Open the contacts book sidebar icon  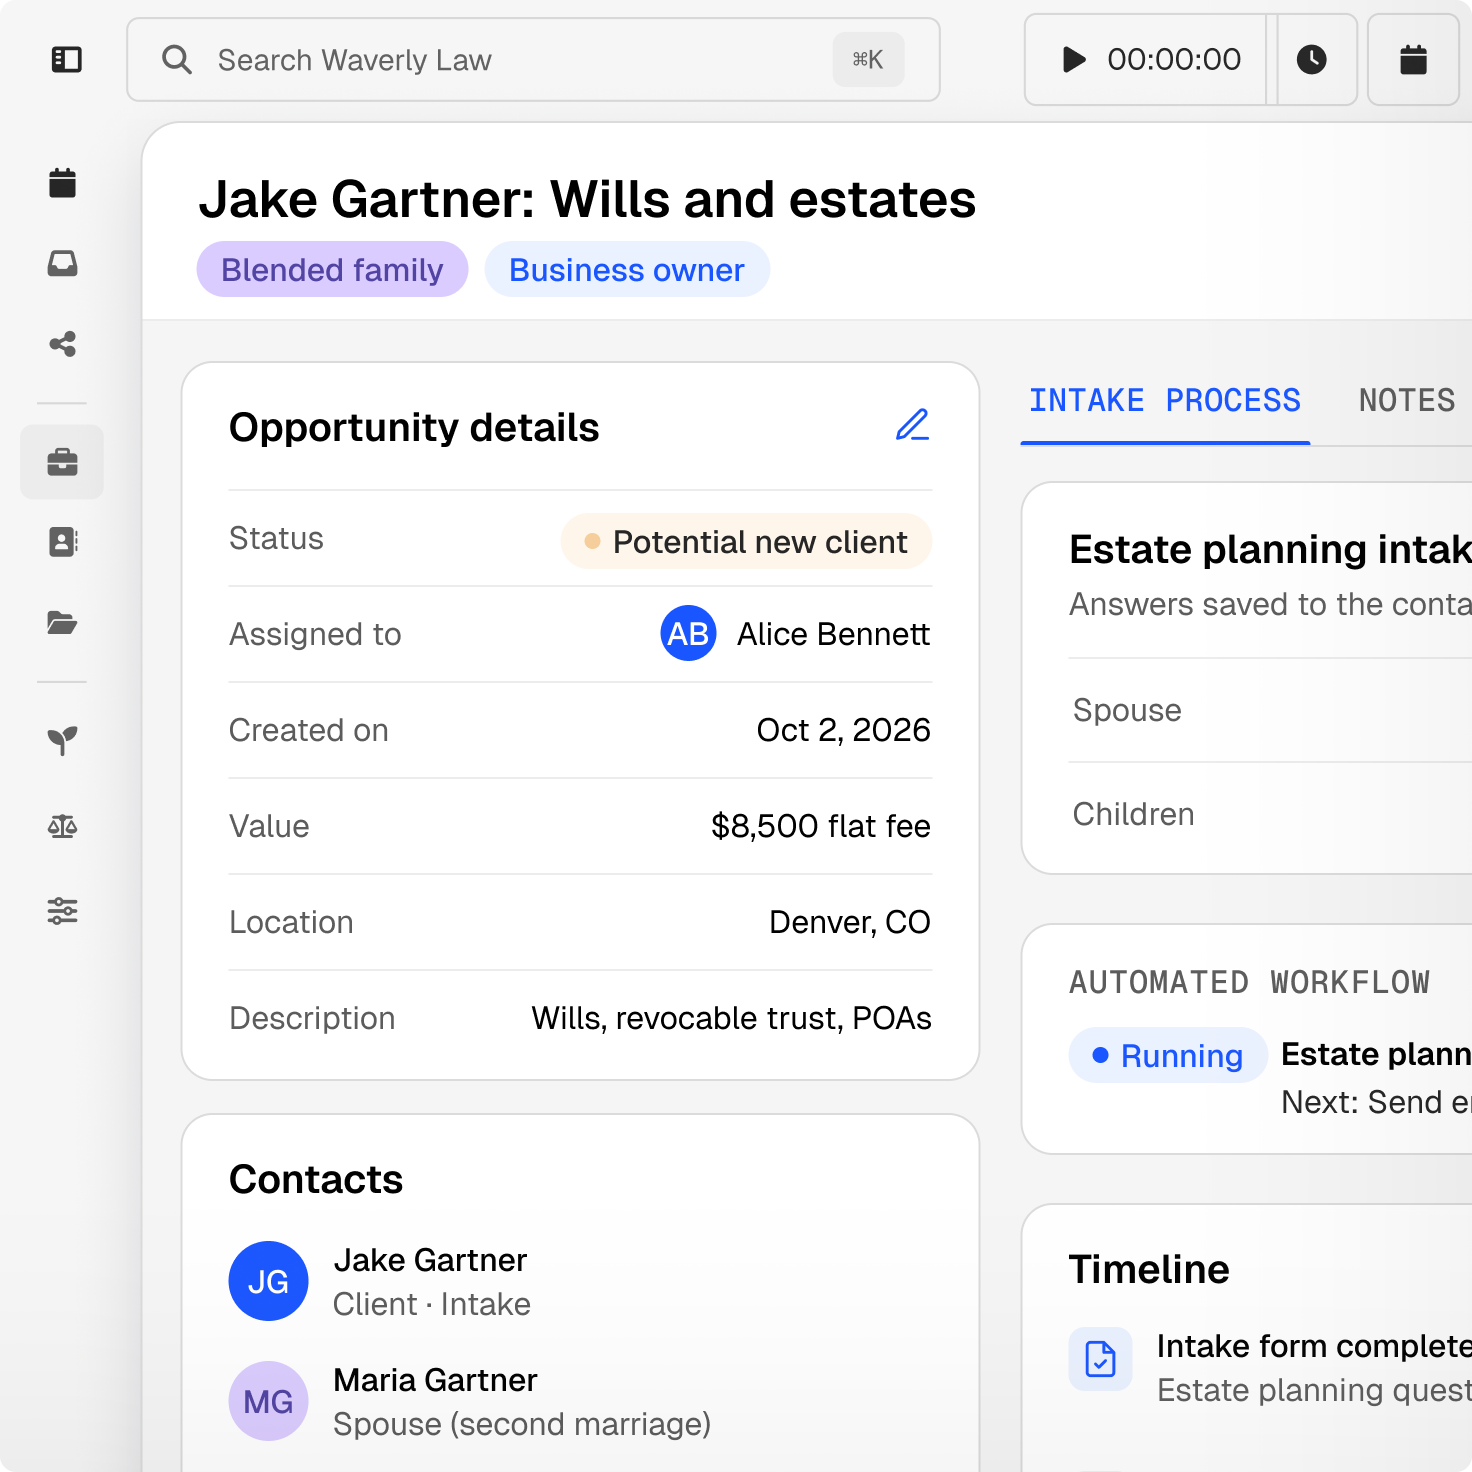click(63, 542)
